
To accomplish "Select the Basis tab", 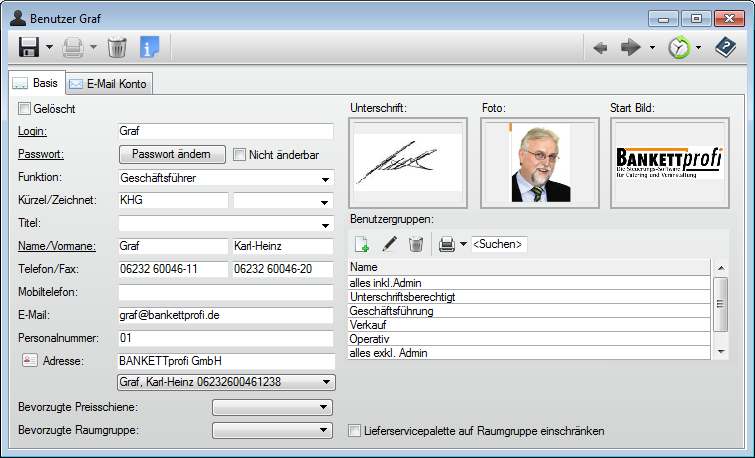I will [x=36, y=84].
